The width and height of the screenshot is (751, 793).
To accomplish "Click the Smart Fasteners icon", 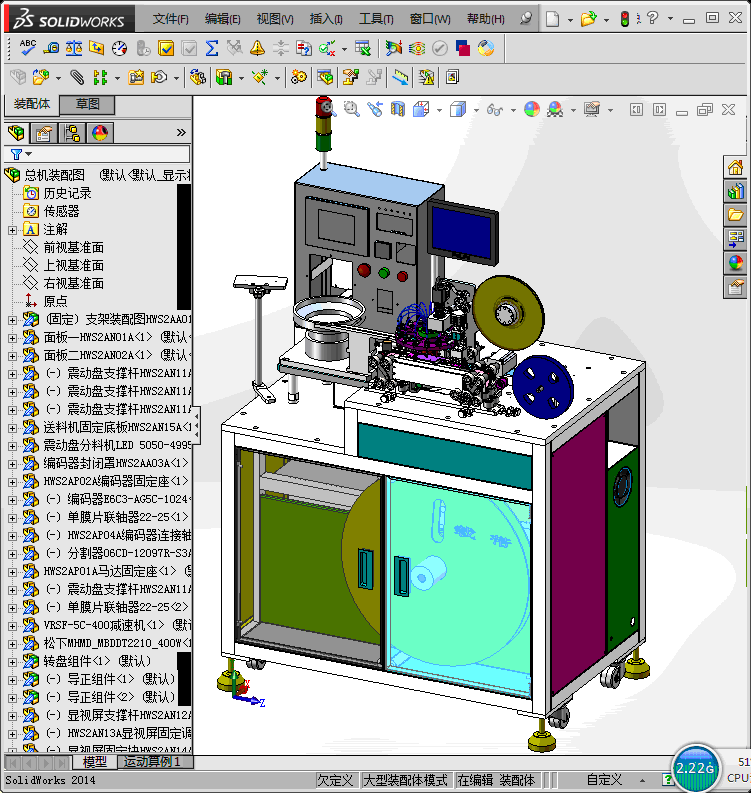I will coord(136,77).
